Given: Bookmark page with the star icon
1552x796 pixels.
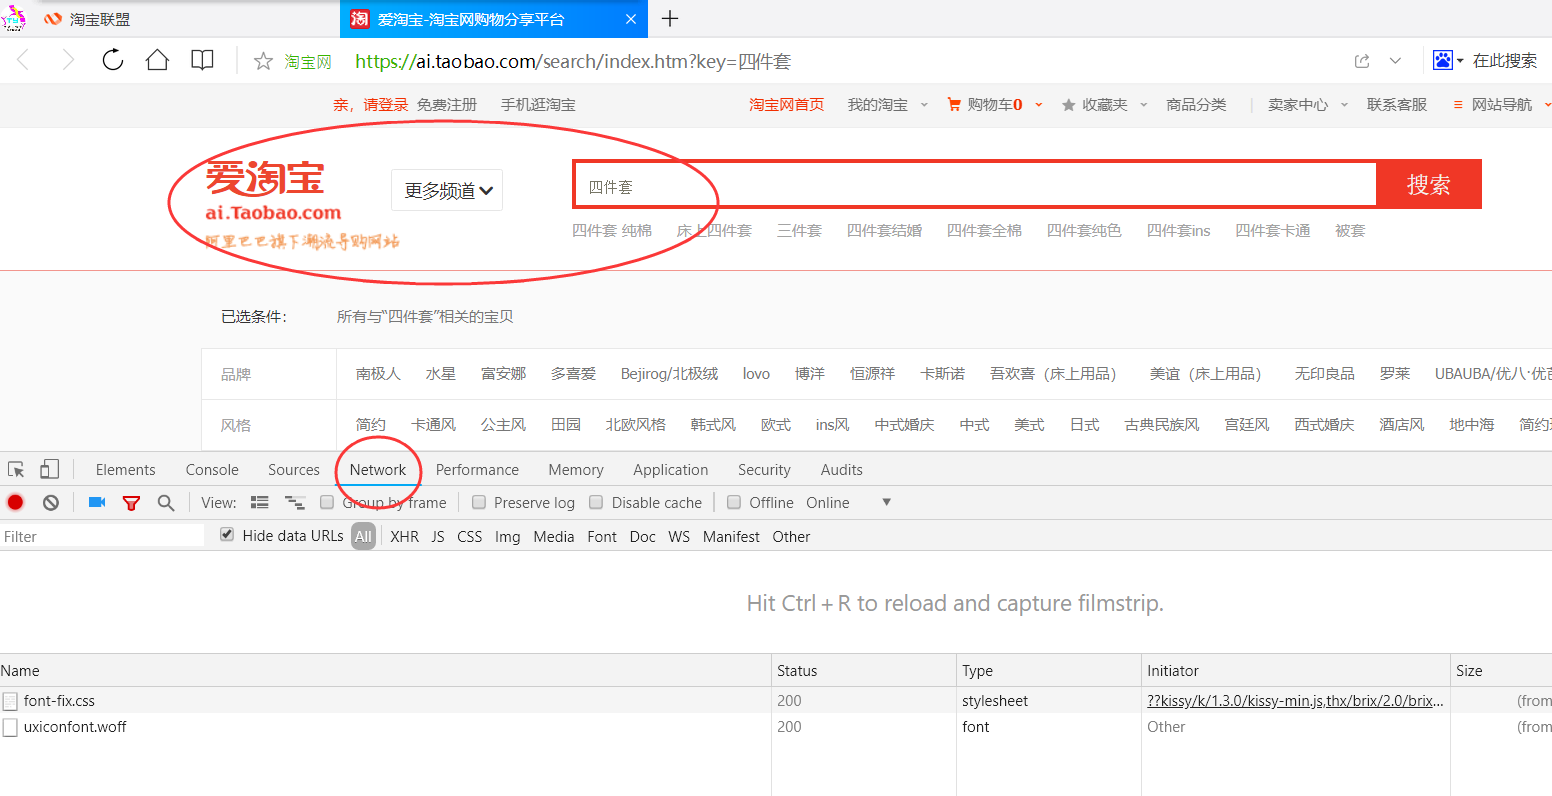Looking at the screenshot, I should tap(263, 61).
